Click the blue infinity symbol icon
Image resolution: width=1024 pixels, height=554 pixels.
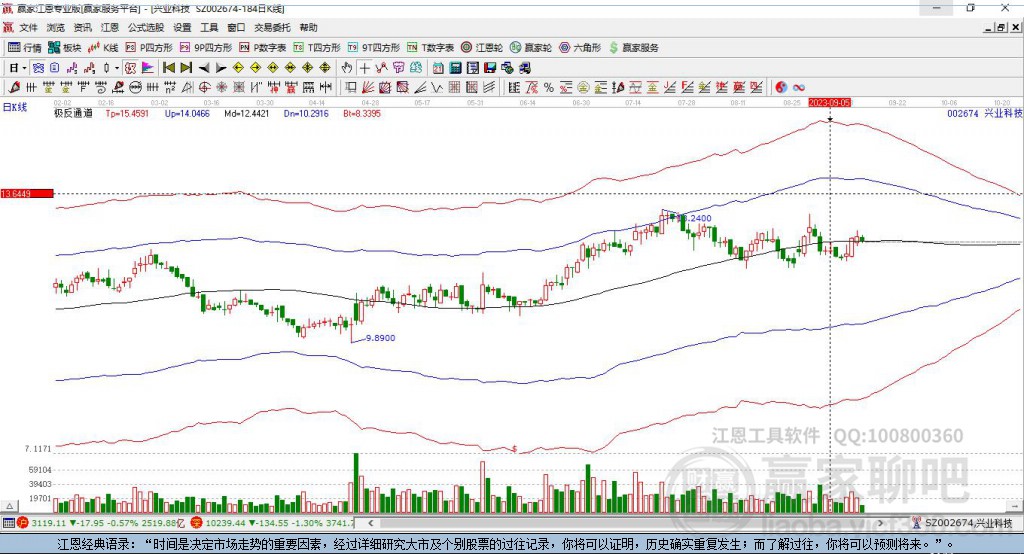pos(799,87)
